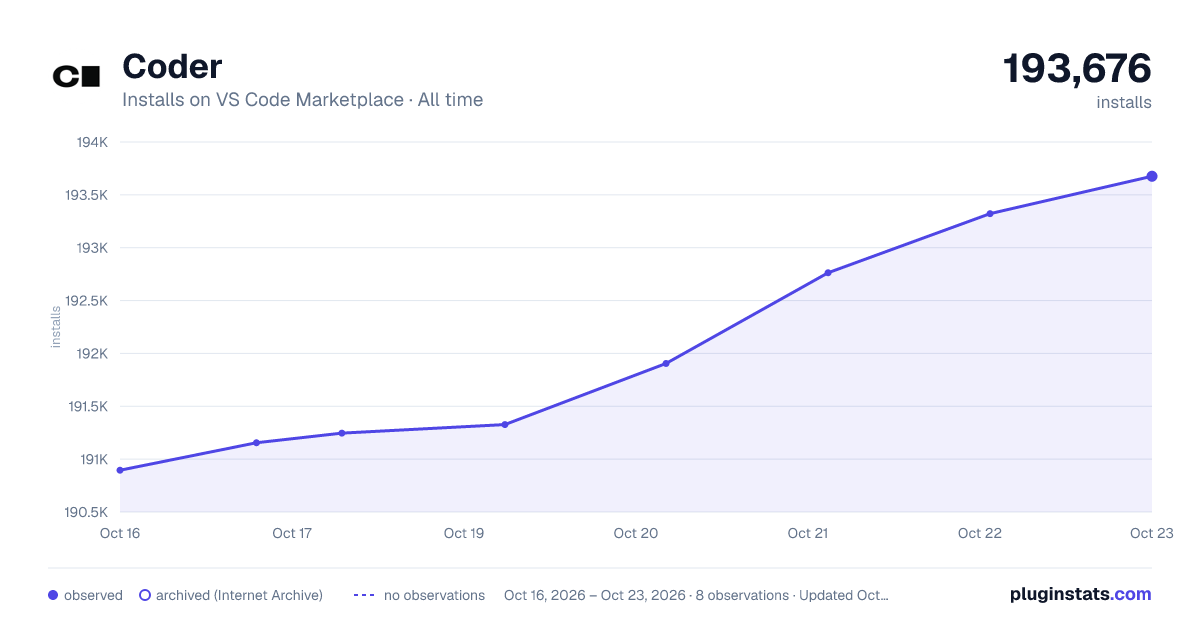This screenshot has width=1200, height=630.
Task: Click the Oct 23 x-axis label
Action: tap(1152, 533)
